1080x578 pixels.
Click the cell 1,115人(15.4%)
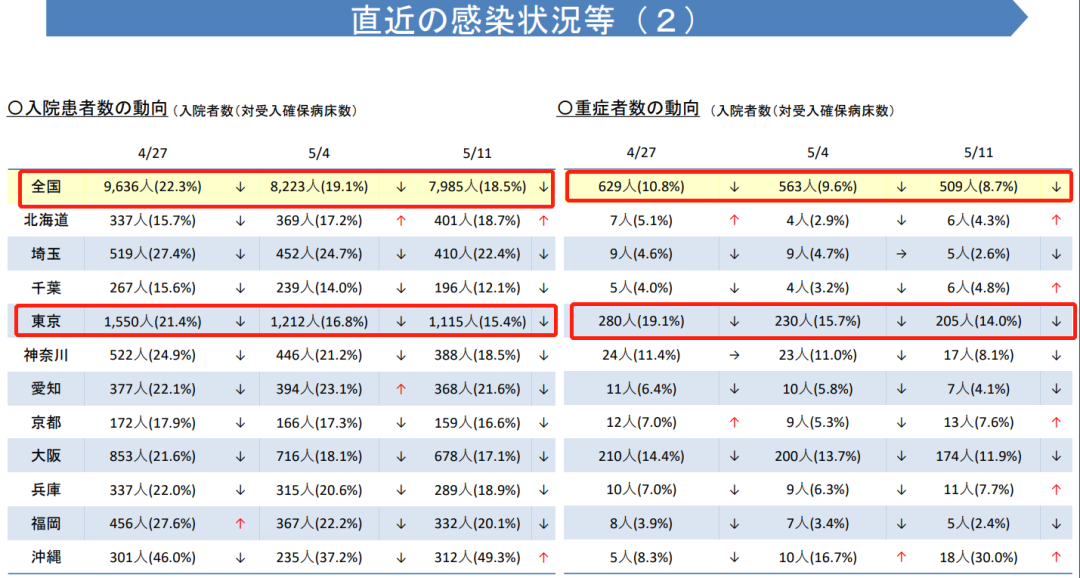(478, 321)
